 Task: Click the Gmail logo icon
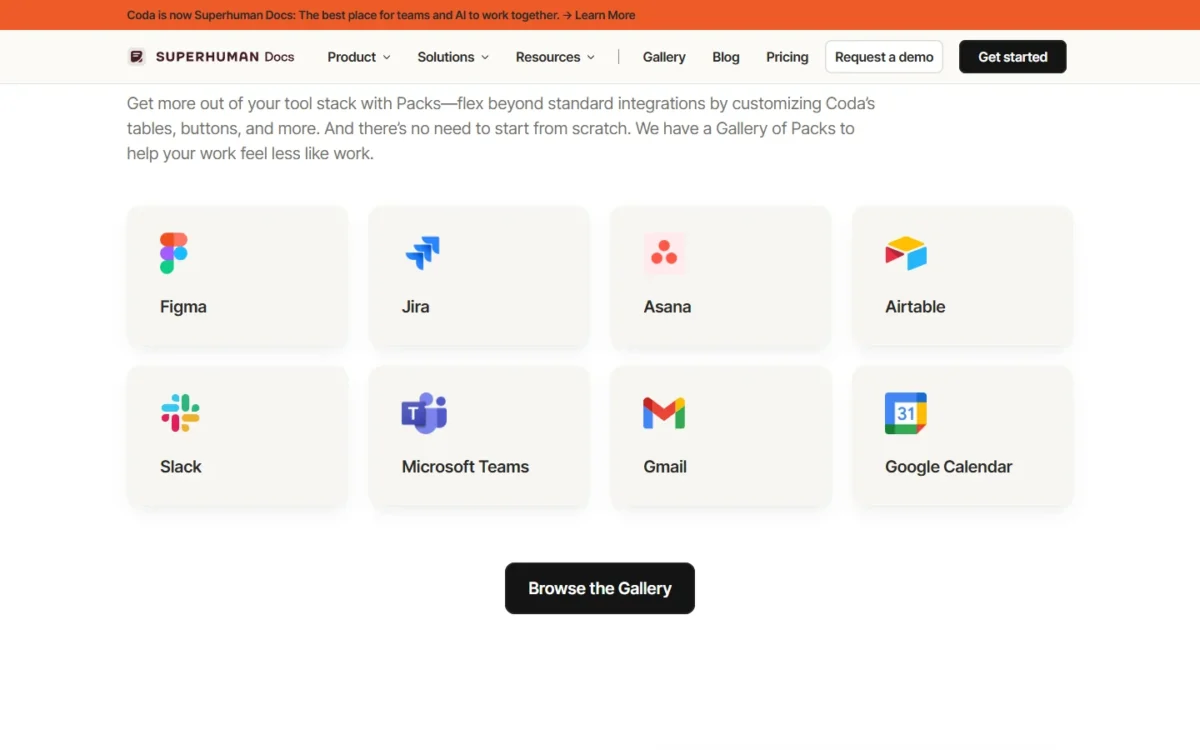click(x=664, y=413)
